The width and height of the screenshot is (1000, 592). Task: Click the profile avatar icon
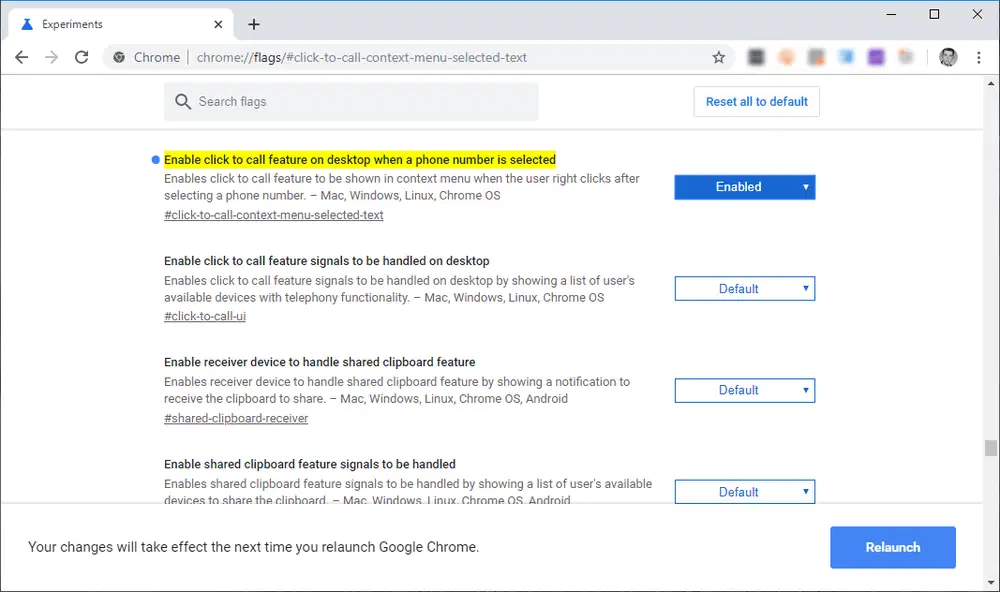coord(947,57)
